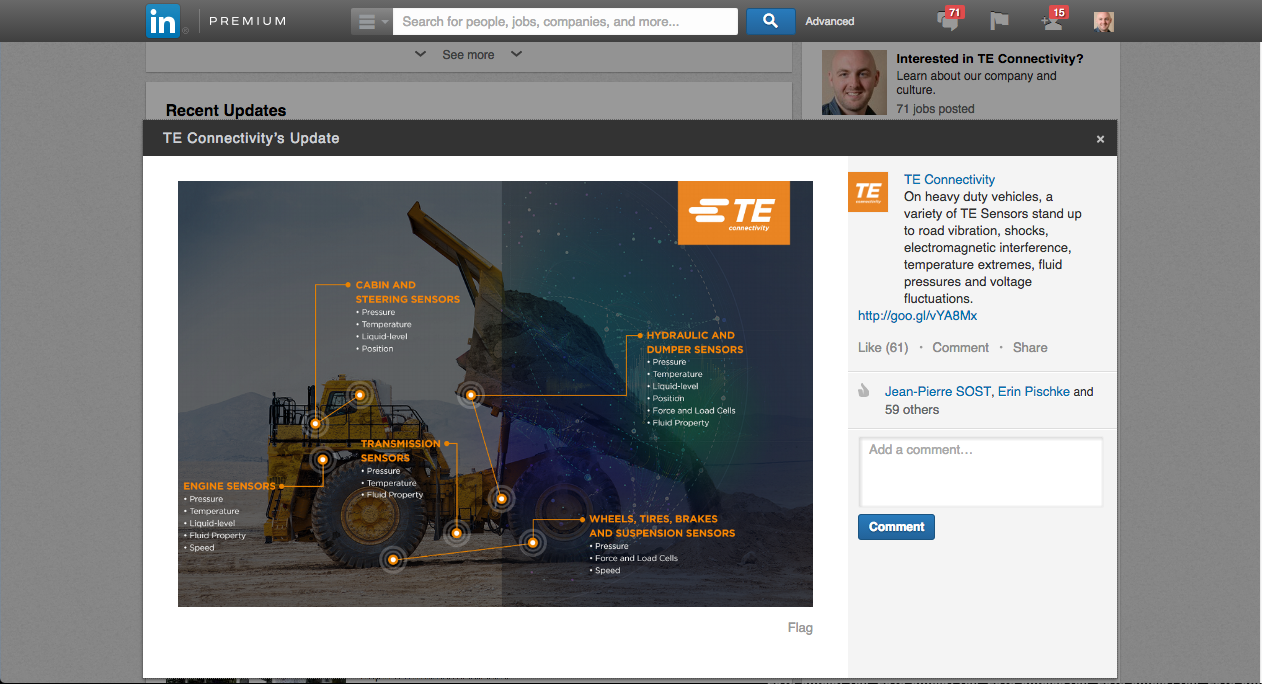Open the profile photo account menu
Screen dimensions: 1262x684
pyautogui.click(x=1103, y=21)
